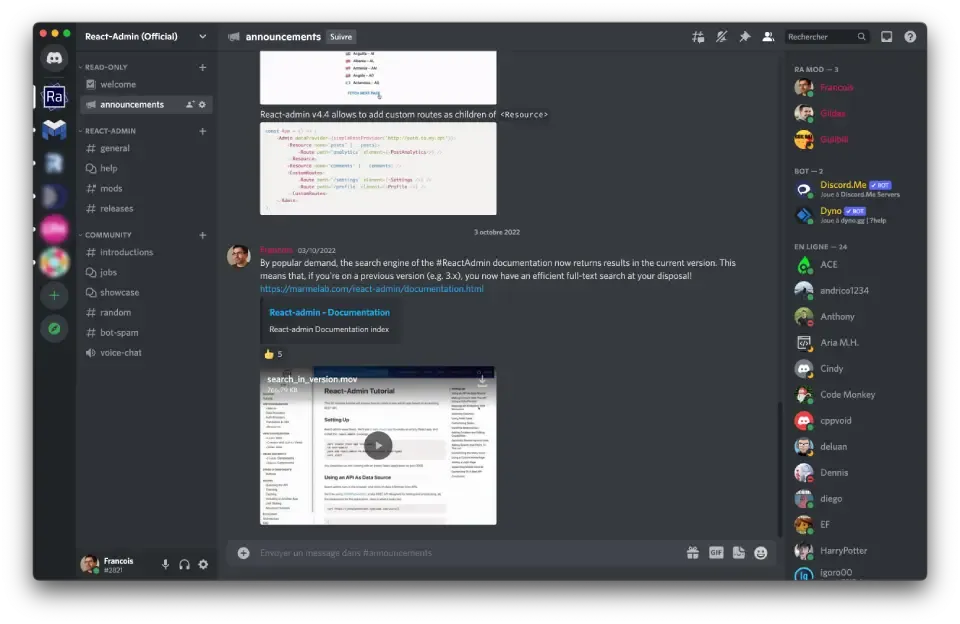
Task: Open the emoji picker
Action: click(x=760, y=552)
